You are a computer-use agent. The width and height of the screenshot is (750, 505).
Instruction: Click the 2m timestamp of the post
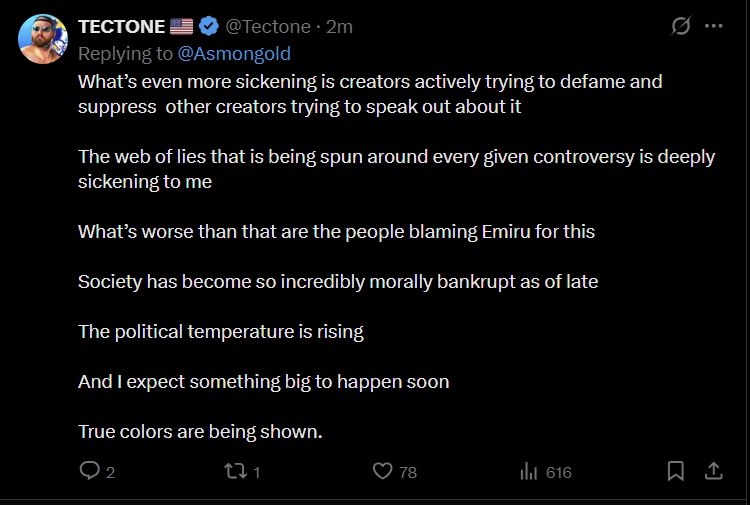[339, 27]
